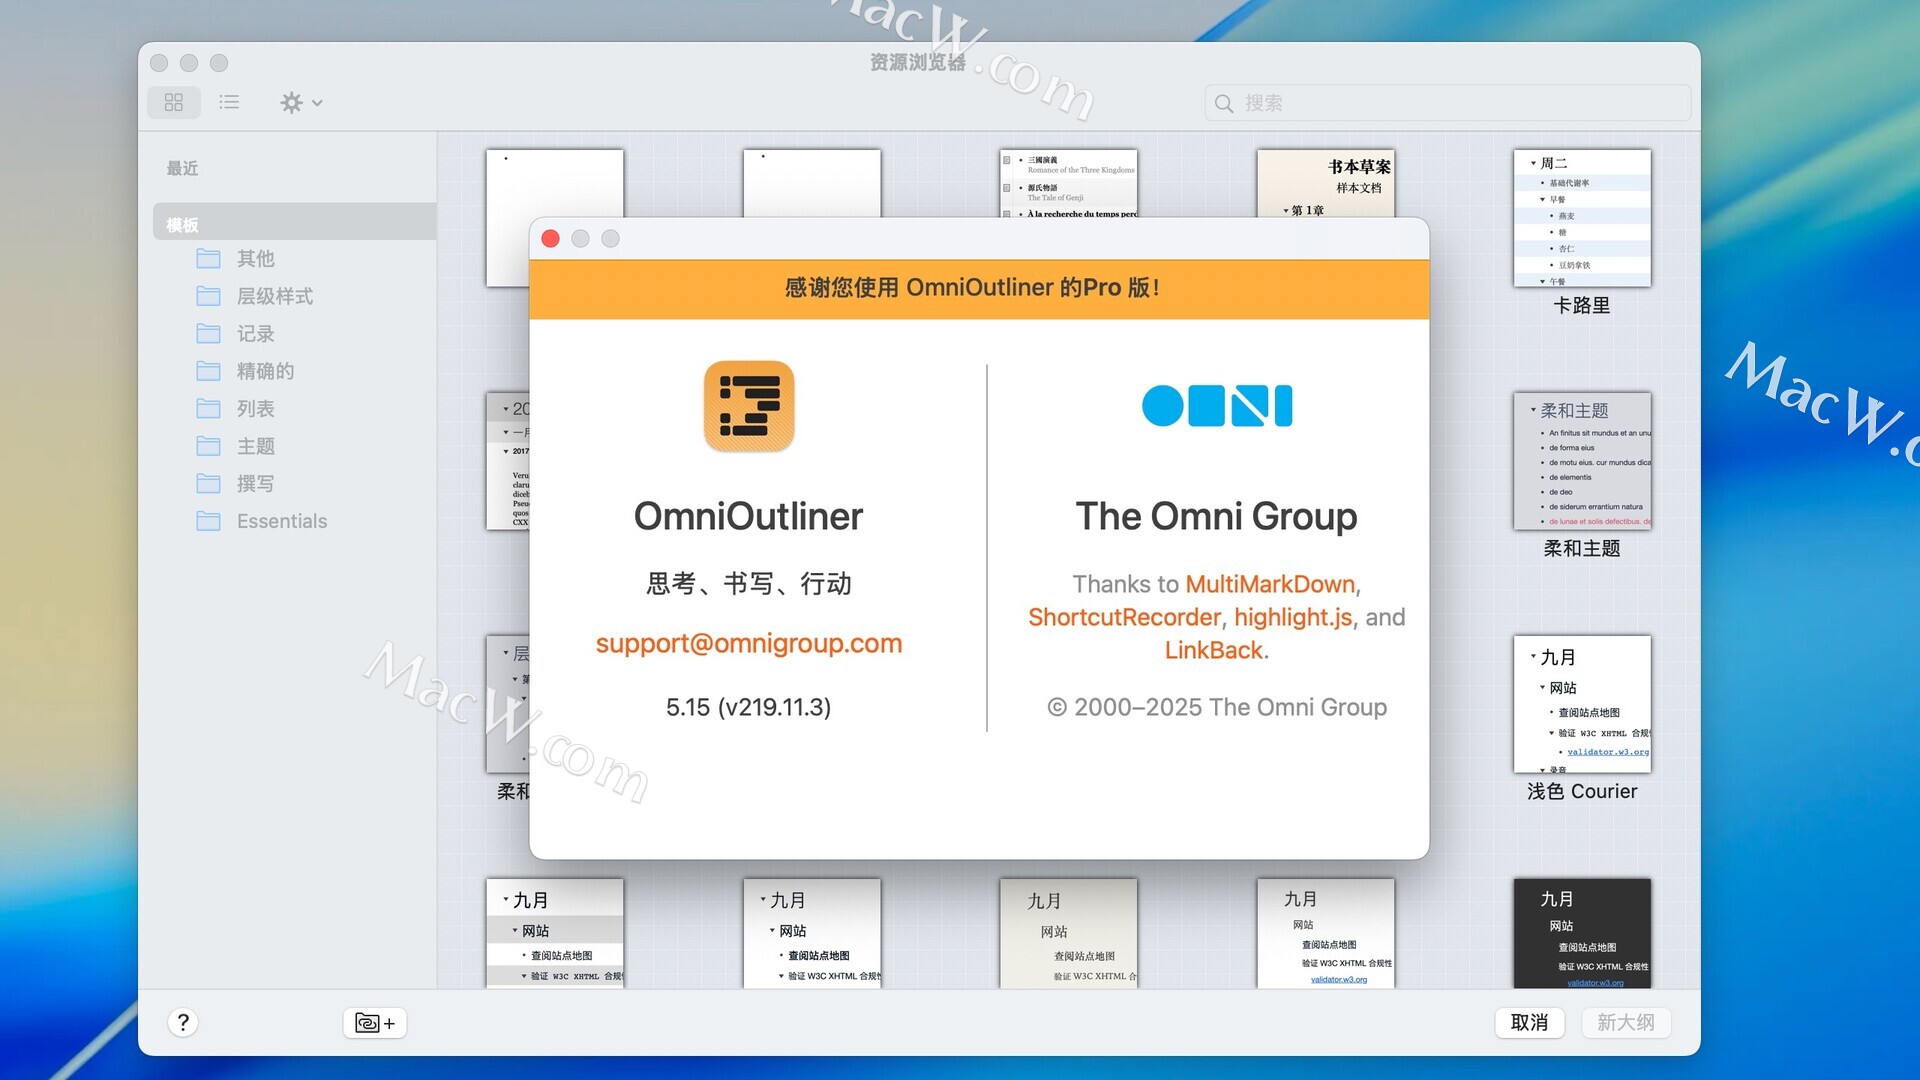Click the support@omnigroup.com email link
The width and height of the screenshot is (1920, 1080).
(748, 643)
